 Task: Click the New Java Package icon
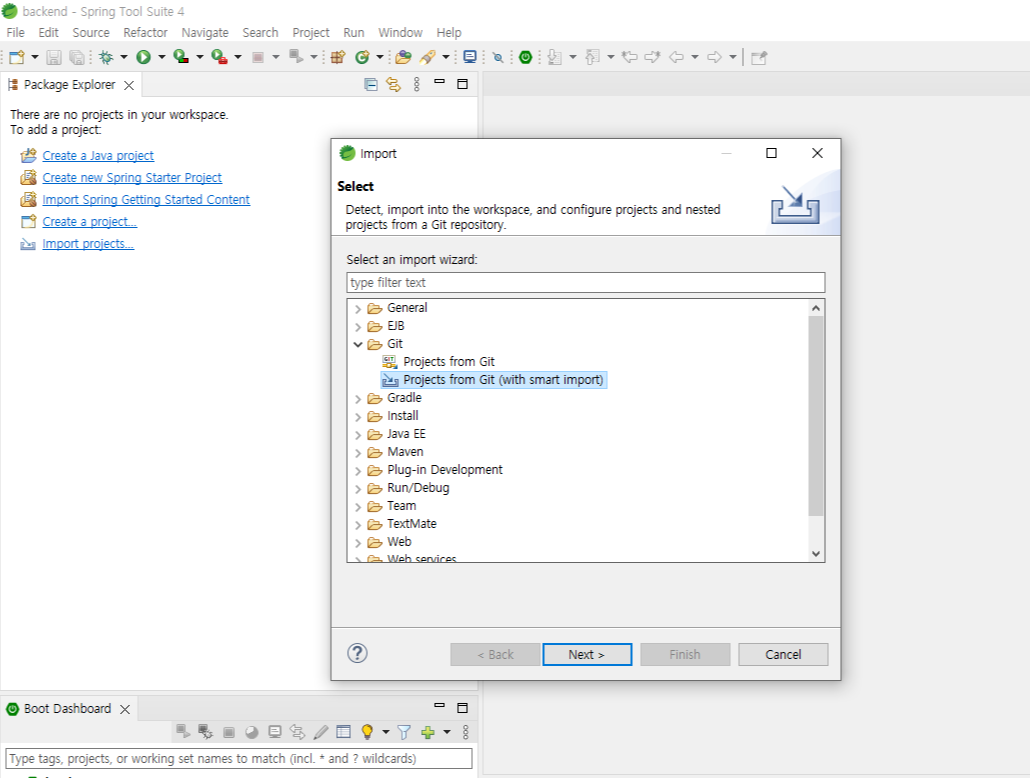pyautogui.click(x=338, y=57)
